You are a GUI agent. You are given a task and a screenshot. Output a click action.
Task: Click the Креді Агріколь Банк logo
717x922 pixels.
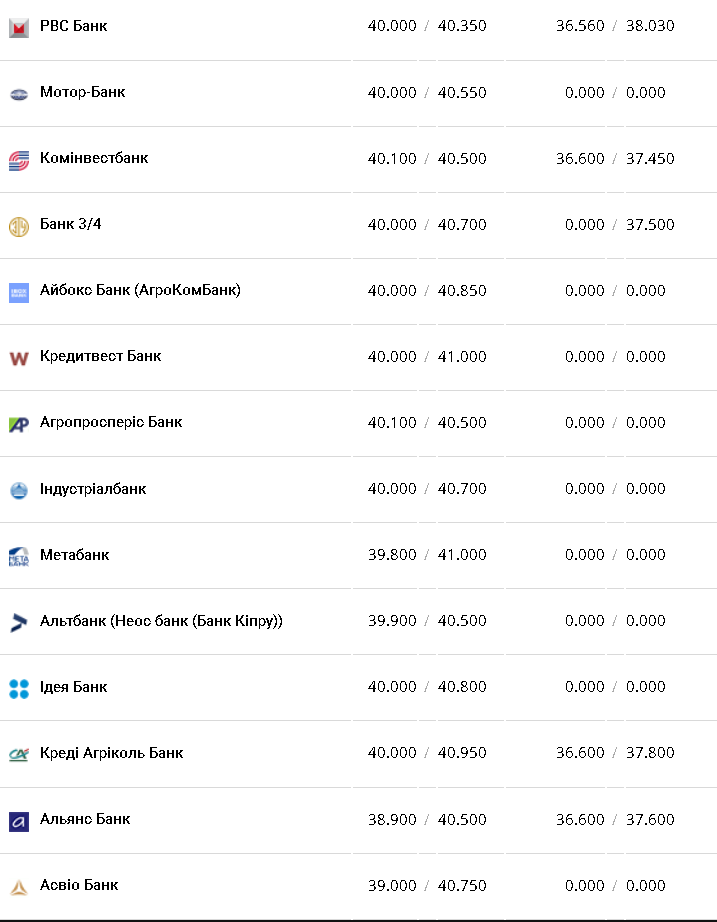click(x=18, y=754)
